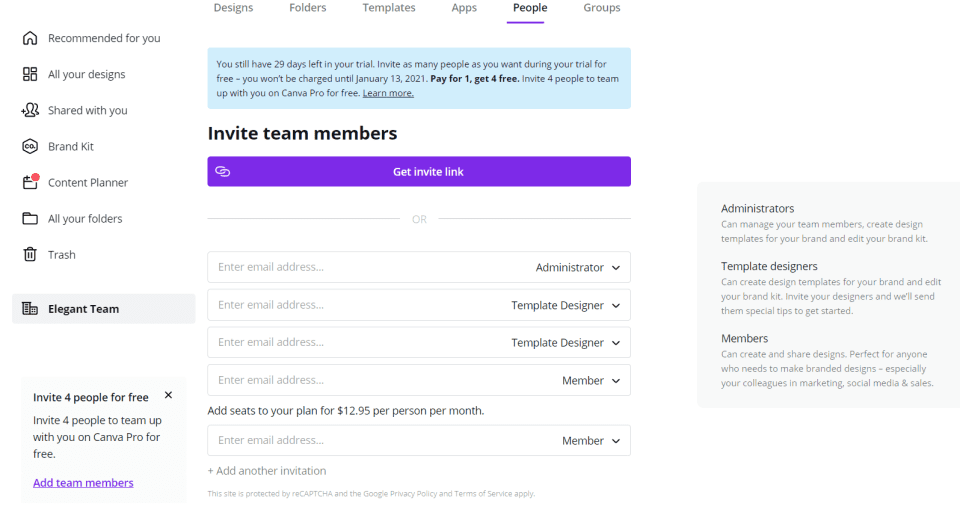Viewport: 960px width, 512px height.
Task: Click the Members description heading
Action: pyautogui.click(x=744, y=338)
